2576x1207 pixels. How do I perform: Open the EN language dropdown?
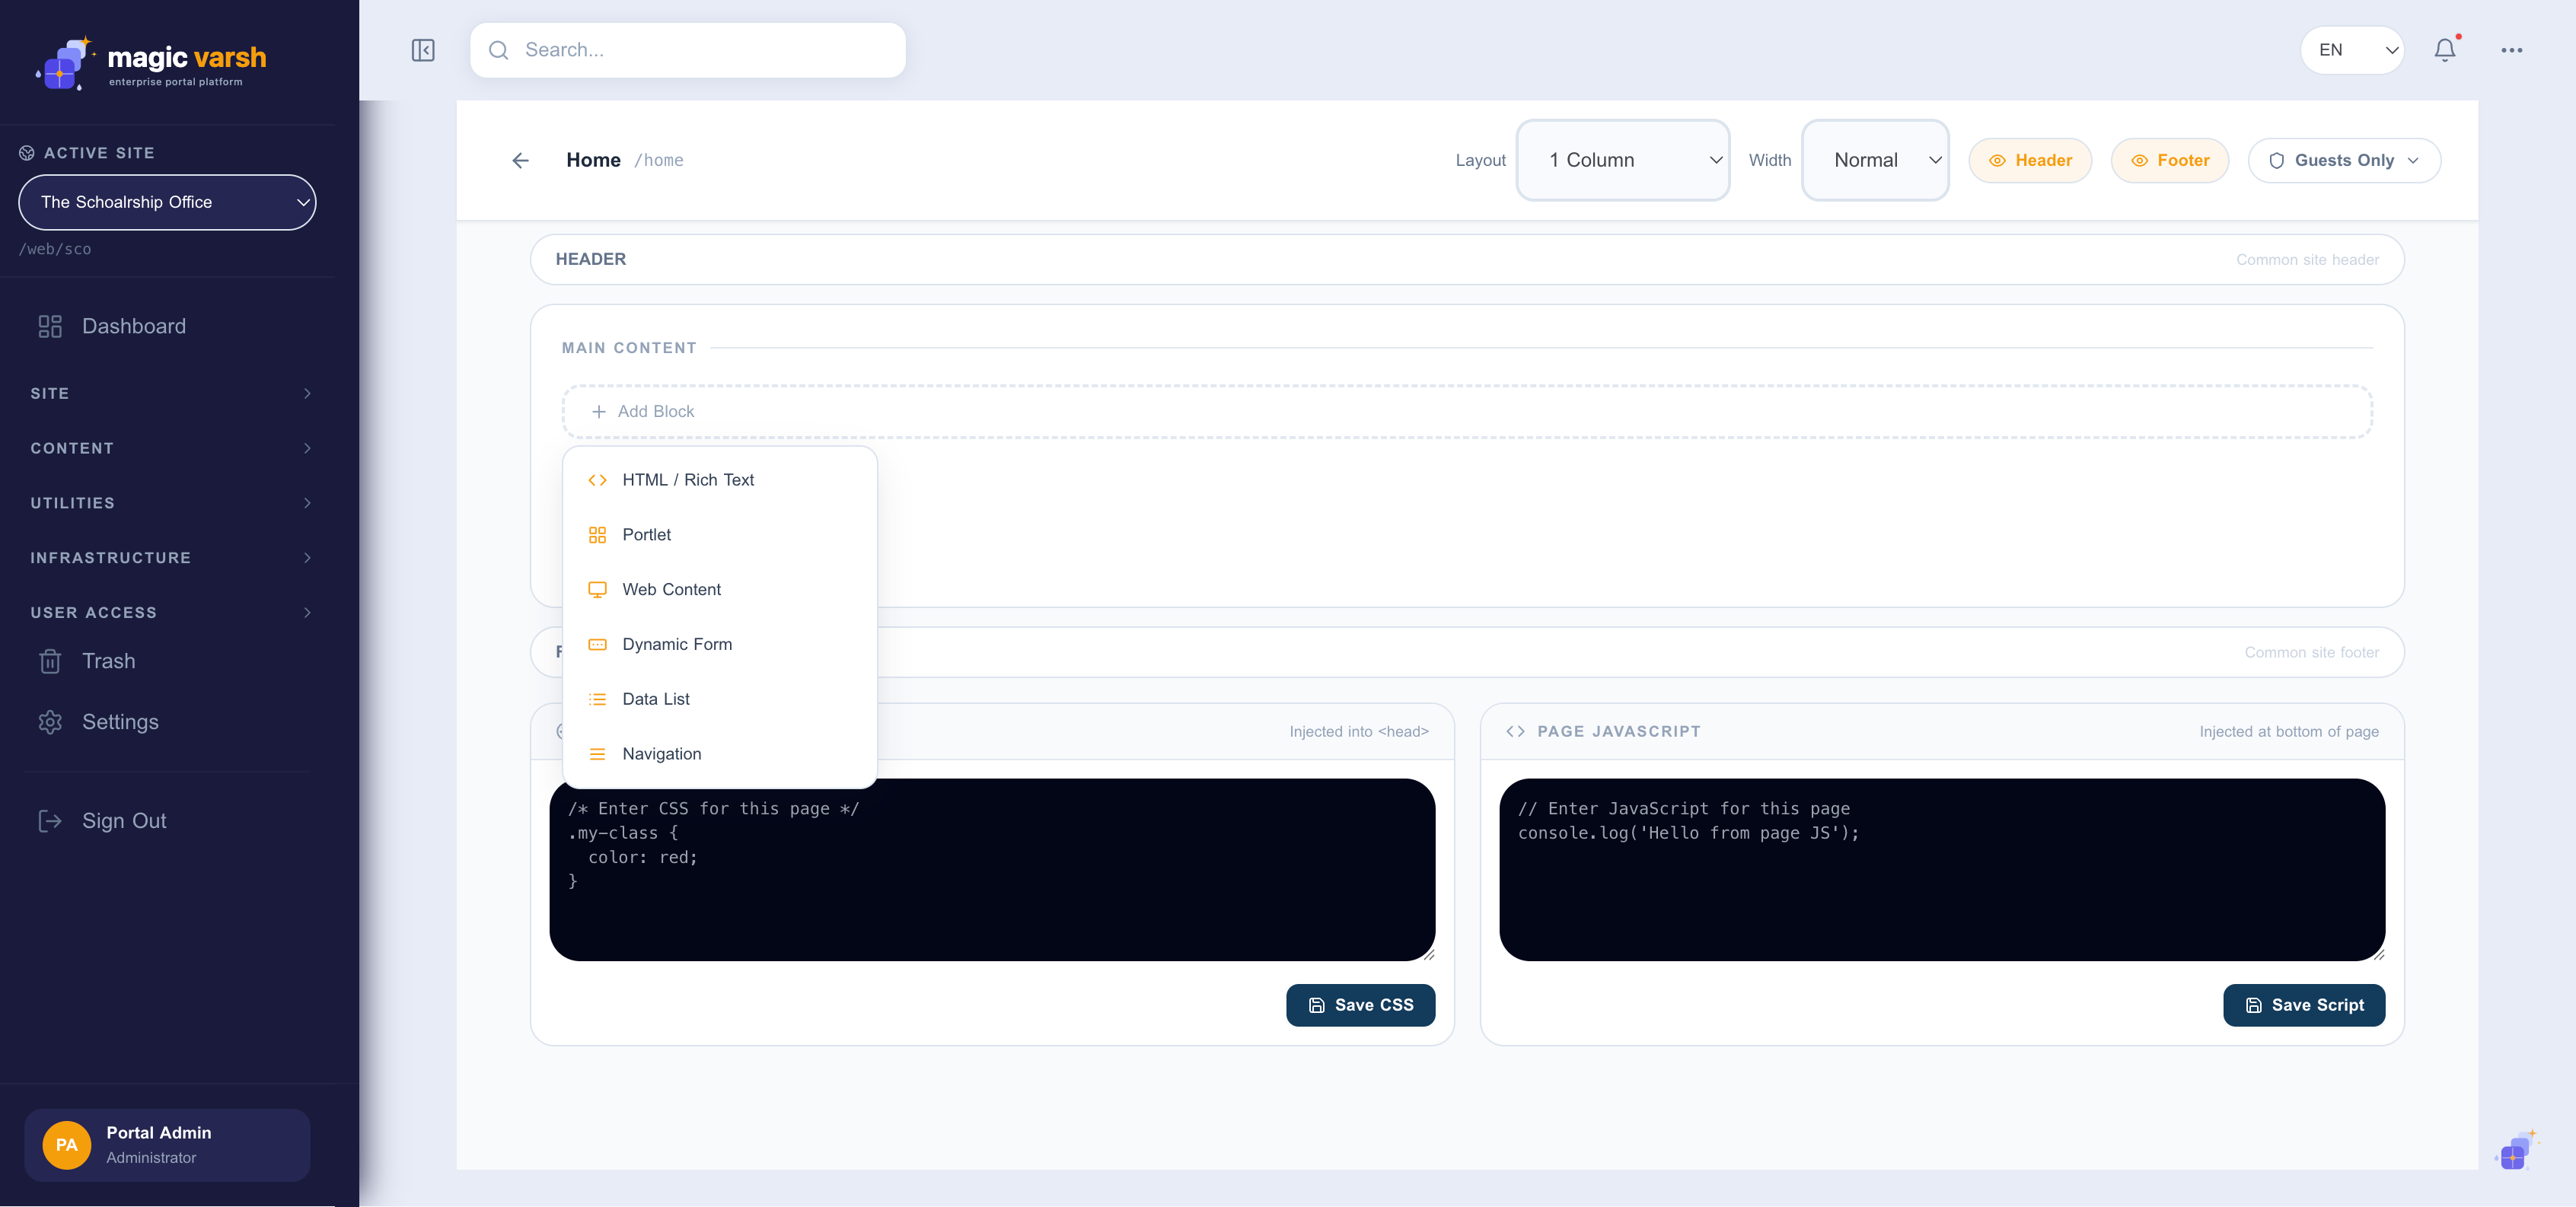[x=2352, y=50]
